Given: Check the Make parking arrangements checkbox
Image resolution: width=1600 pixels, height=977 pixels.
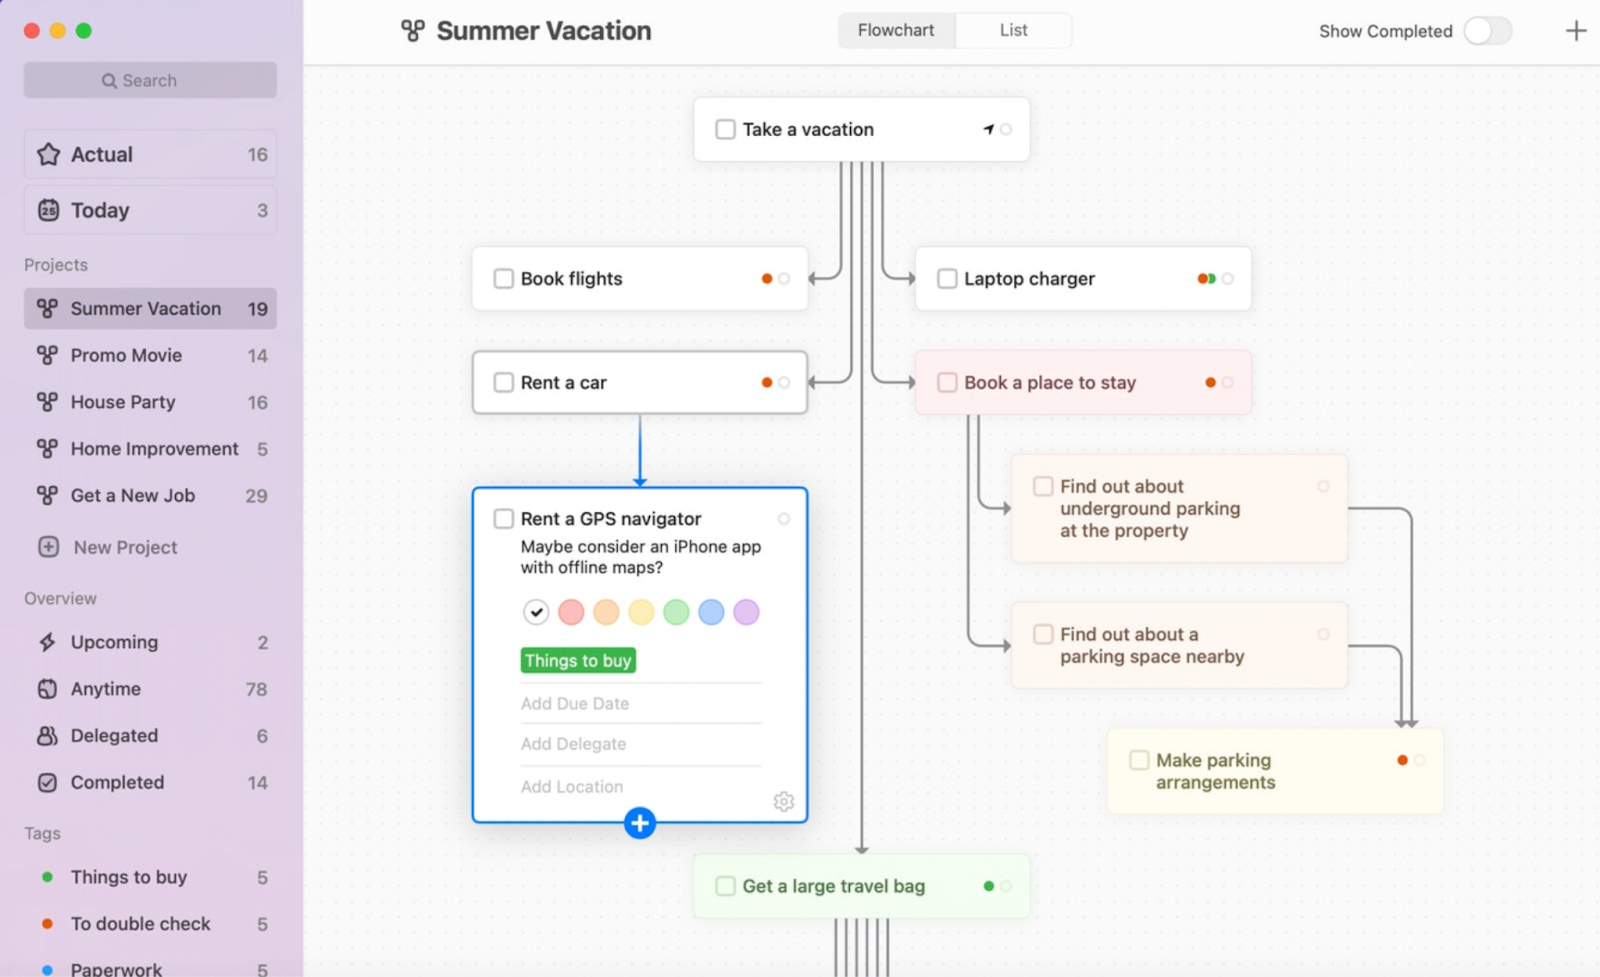Looking at the screenshot, I should point(1139,760).
